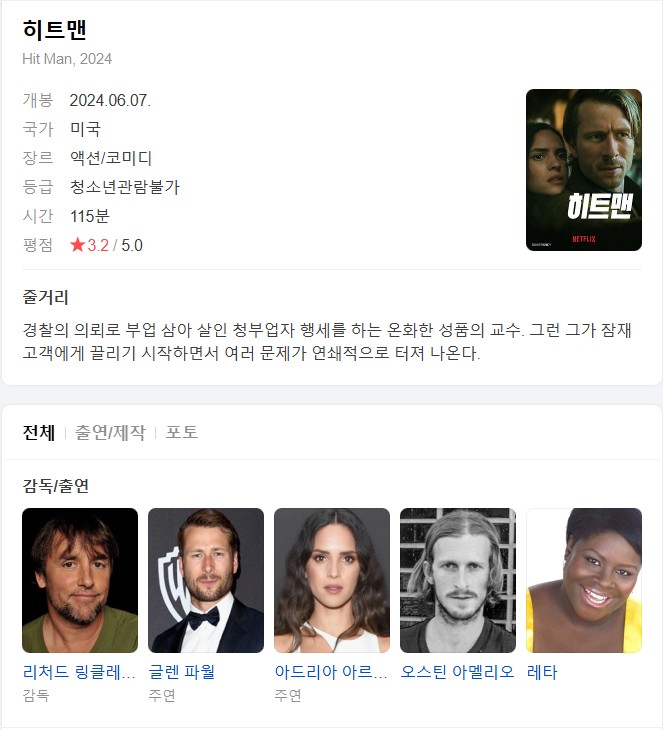Click the 청소년관람불가 rating value

124,187
